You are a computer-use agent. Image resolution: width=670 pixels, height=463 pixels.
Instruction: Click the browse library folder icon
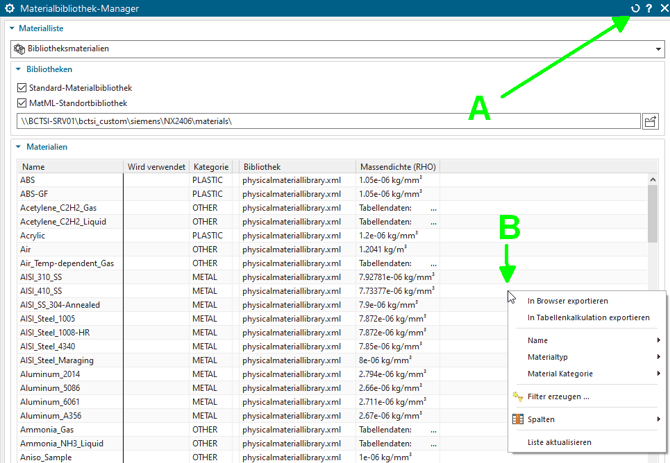pos(650,122)
